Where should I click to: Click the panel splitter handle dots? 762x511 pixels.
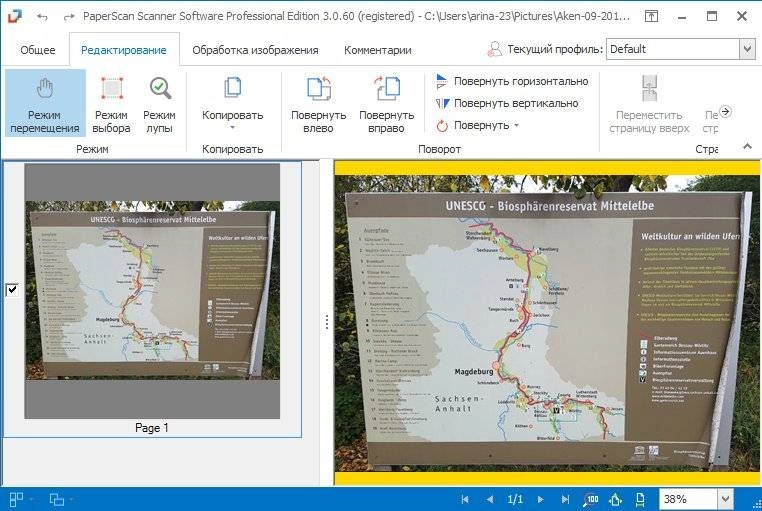pos(327,322)
